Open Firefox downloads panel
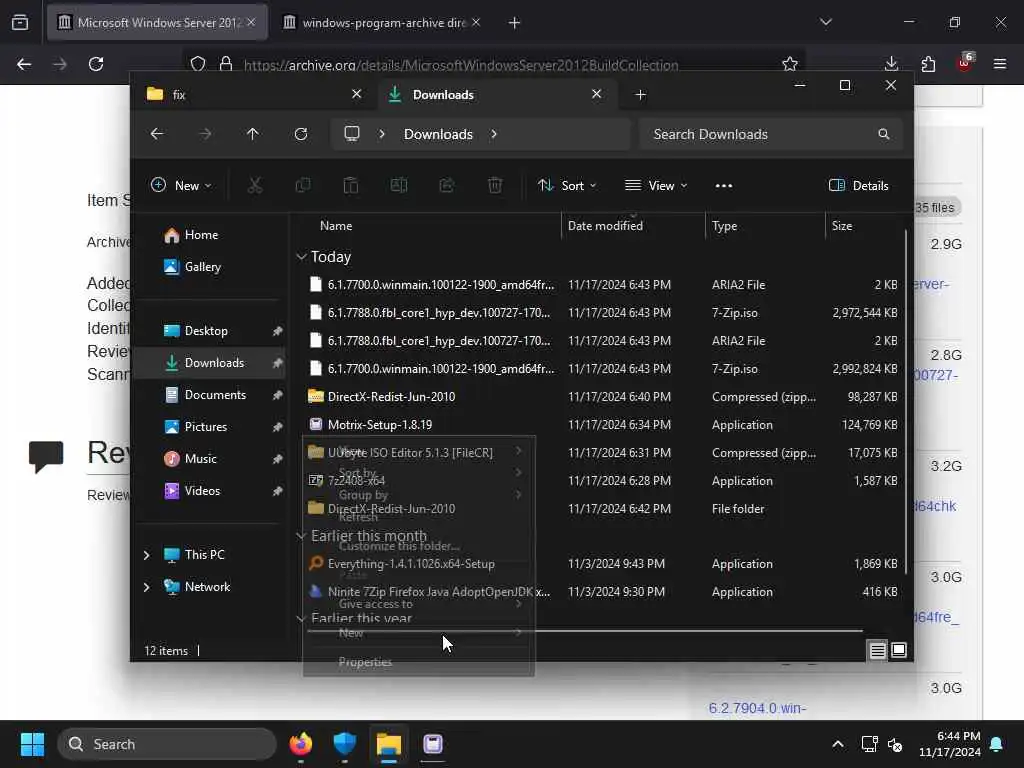The image size is (1024, 768). pos(891,64)
